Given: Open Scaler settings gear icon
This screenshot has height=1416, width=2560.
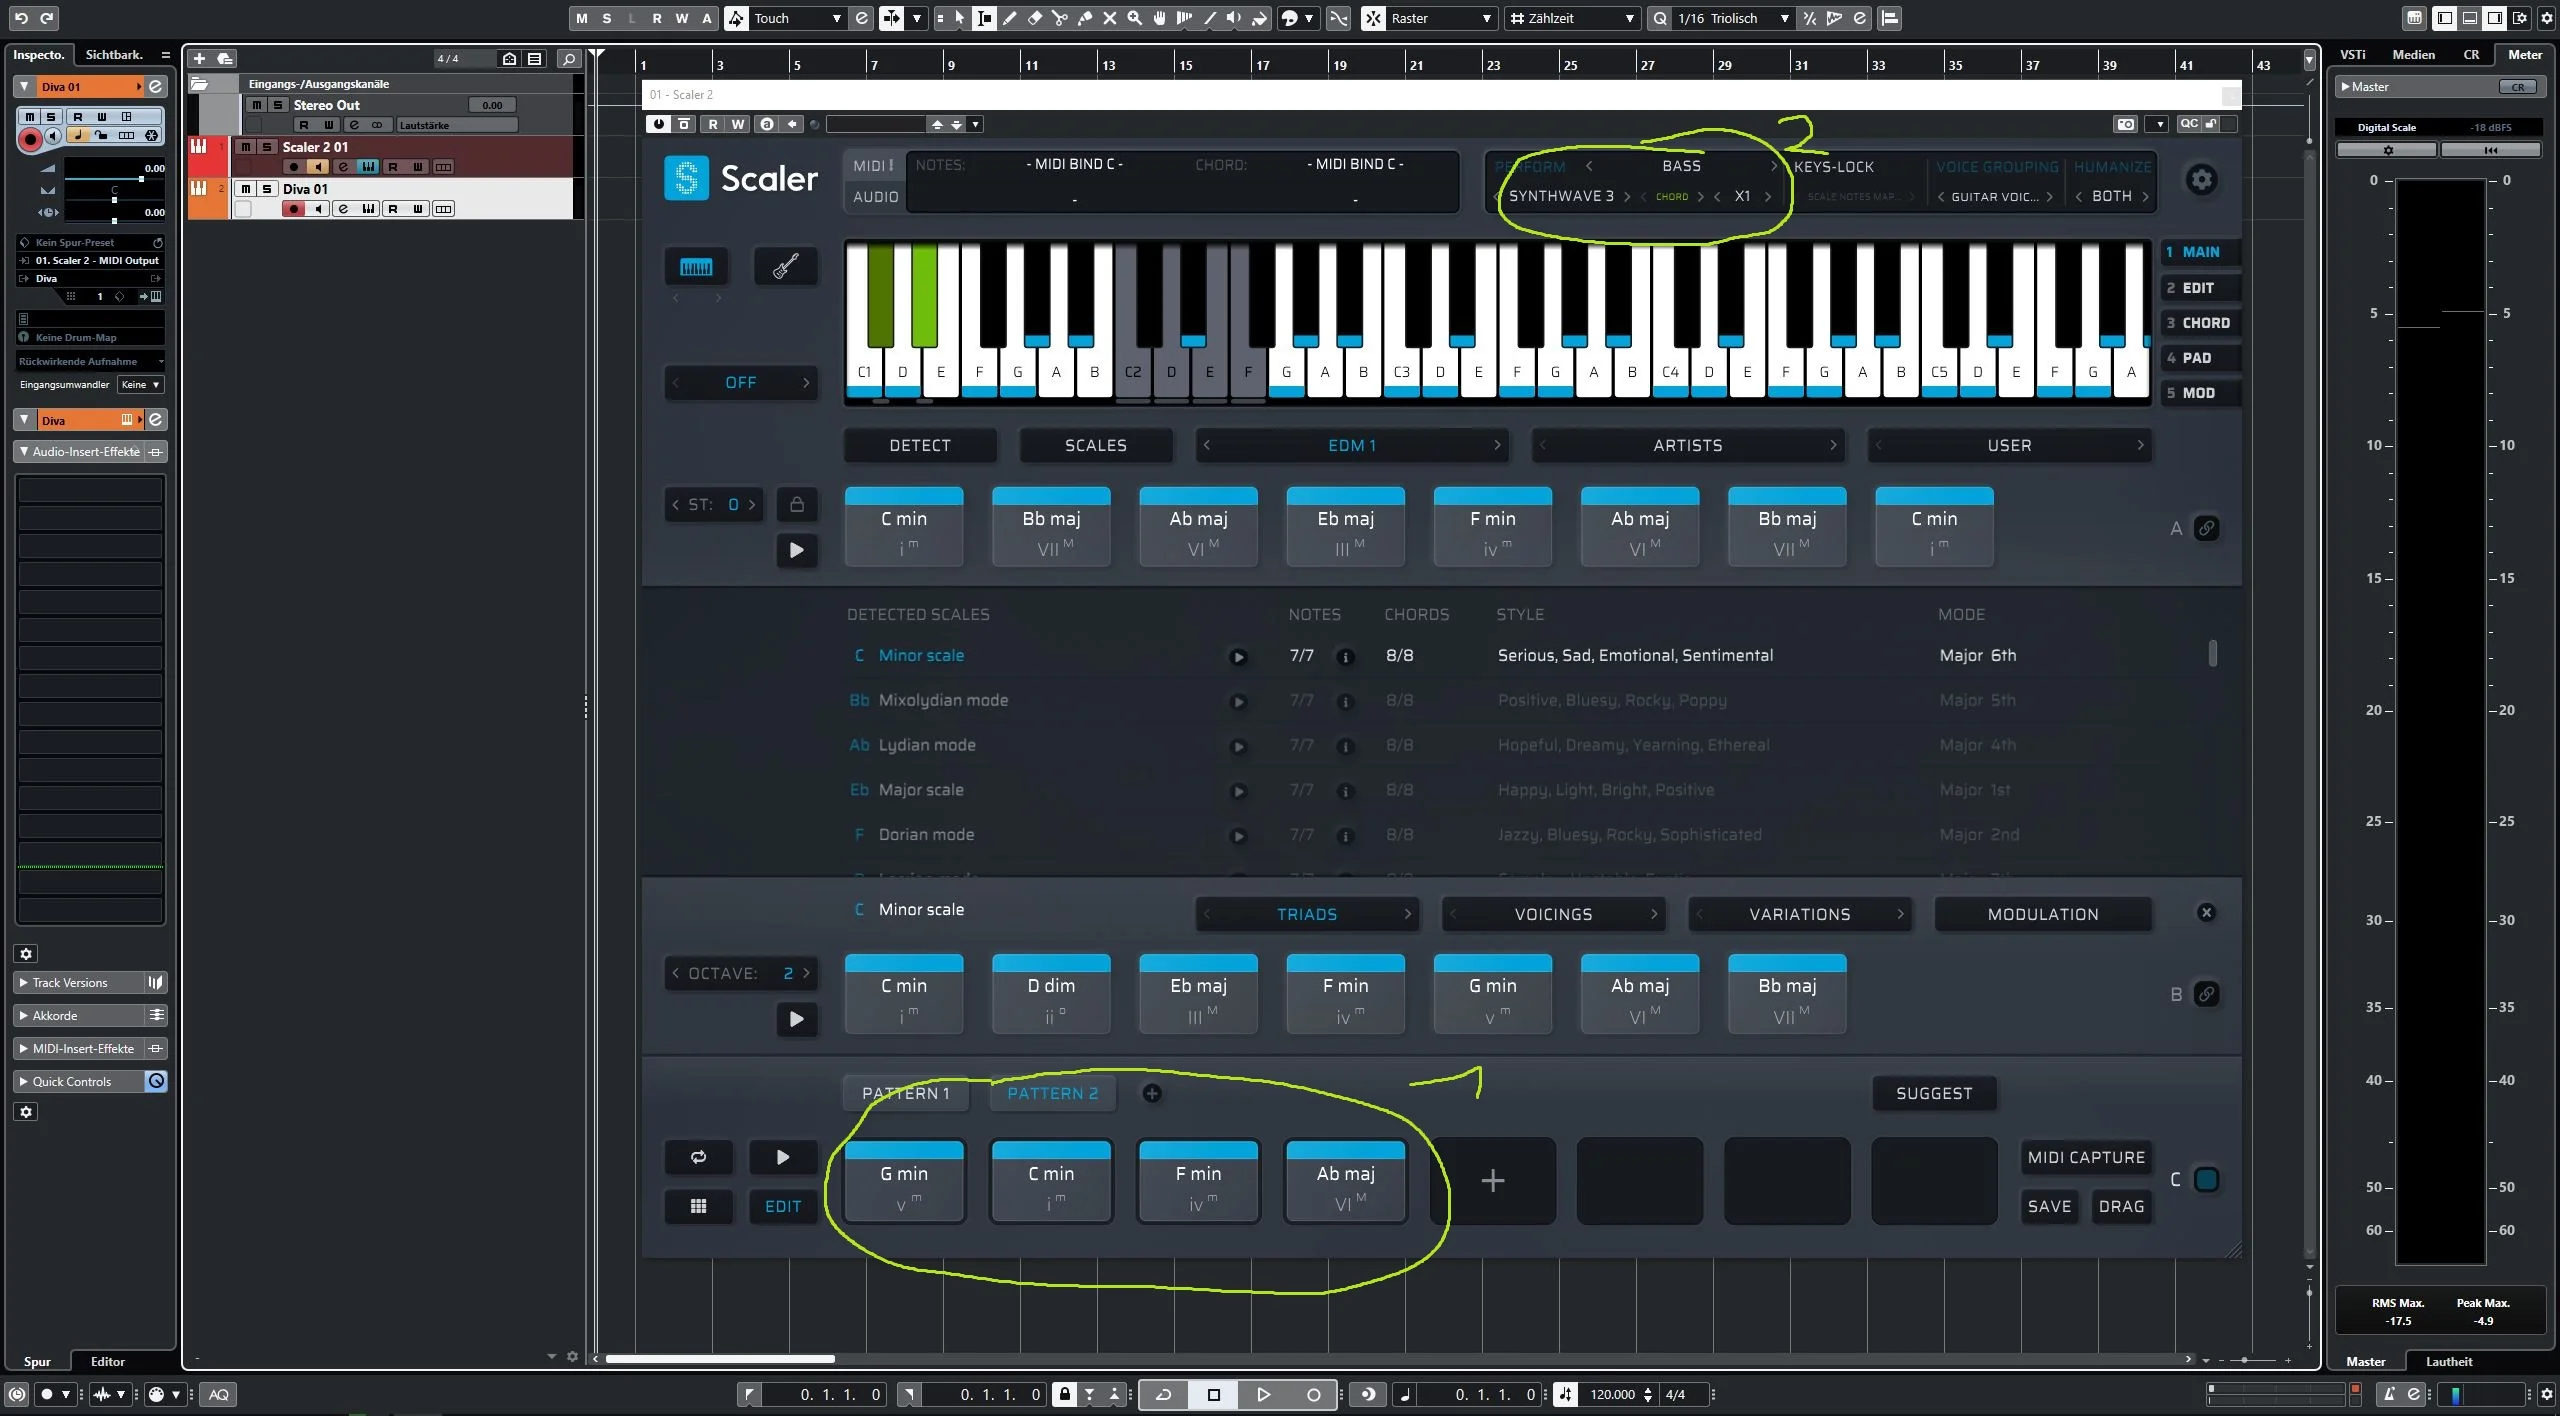Looking at the screenshot, I should tap(2201, 180).
